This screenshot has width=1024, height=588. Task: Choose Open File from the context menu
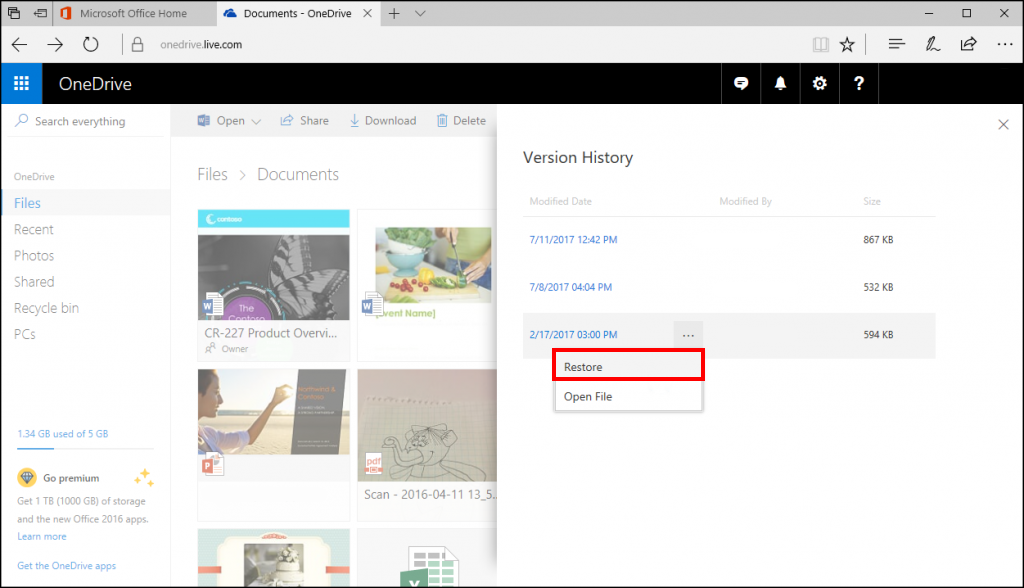[x=628, y=397]
